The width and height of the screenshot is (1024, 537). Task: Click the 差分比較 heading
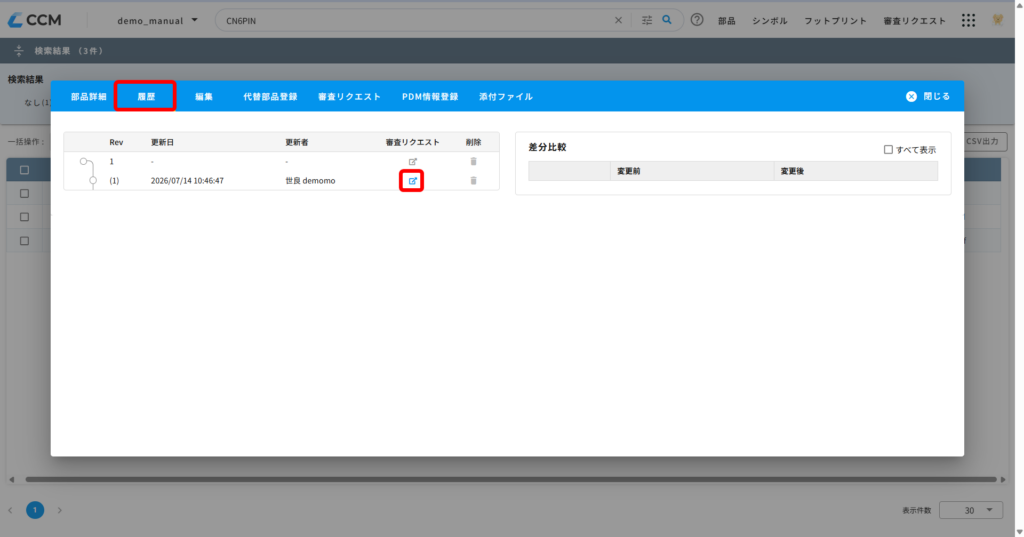tap(547, 148)
